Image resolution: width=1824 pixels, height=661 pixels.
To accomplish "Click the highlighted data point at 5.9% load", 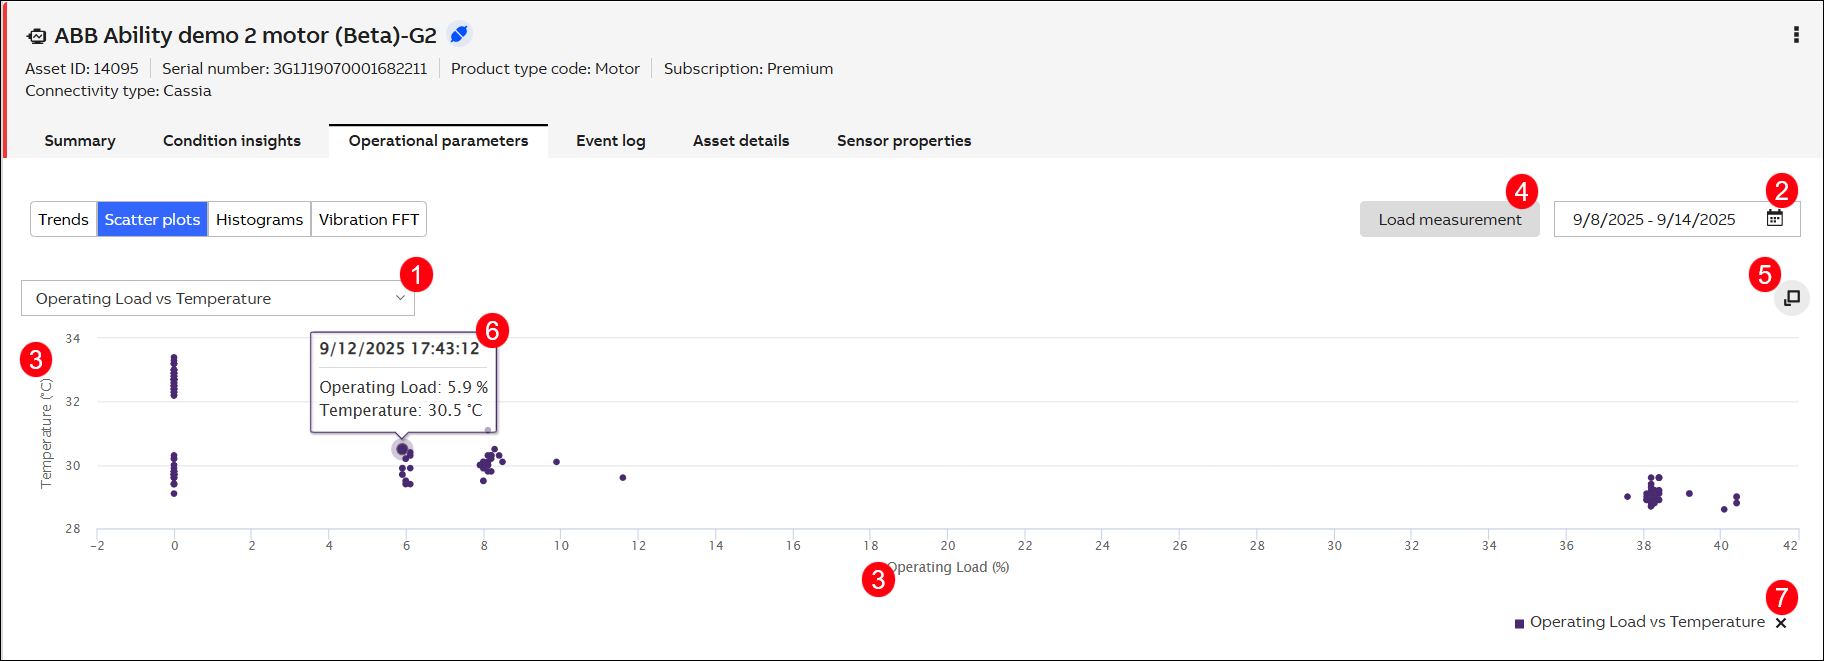I will [402, 449].
